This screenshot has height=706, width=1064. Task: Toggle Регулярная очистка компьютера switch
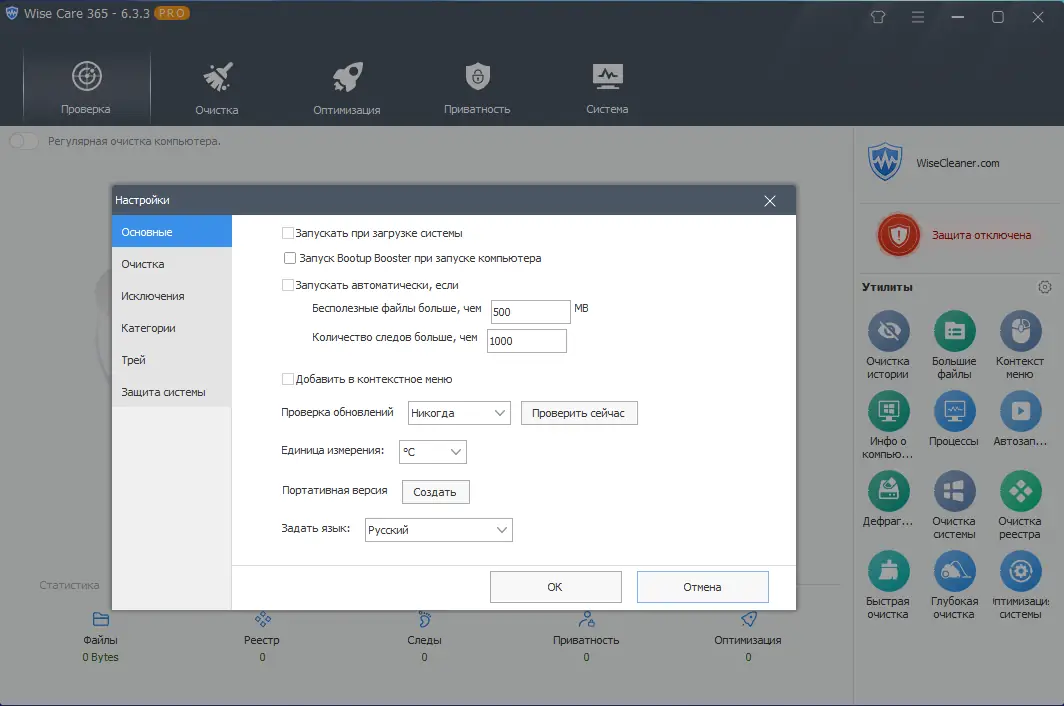[24, 141]
